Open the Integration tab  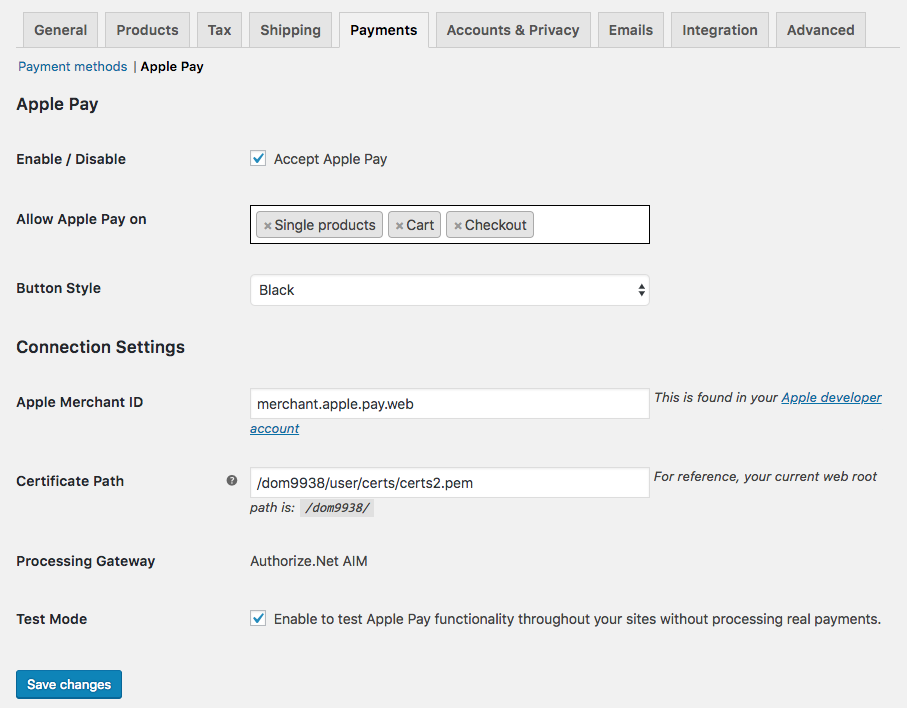click(719, 30)
